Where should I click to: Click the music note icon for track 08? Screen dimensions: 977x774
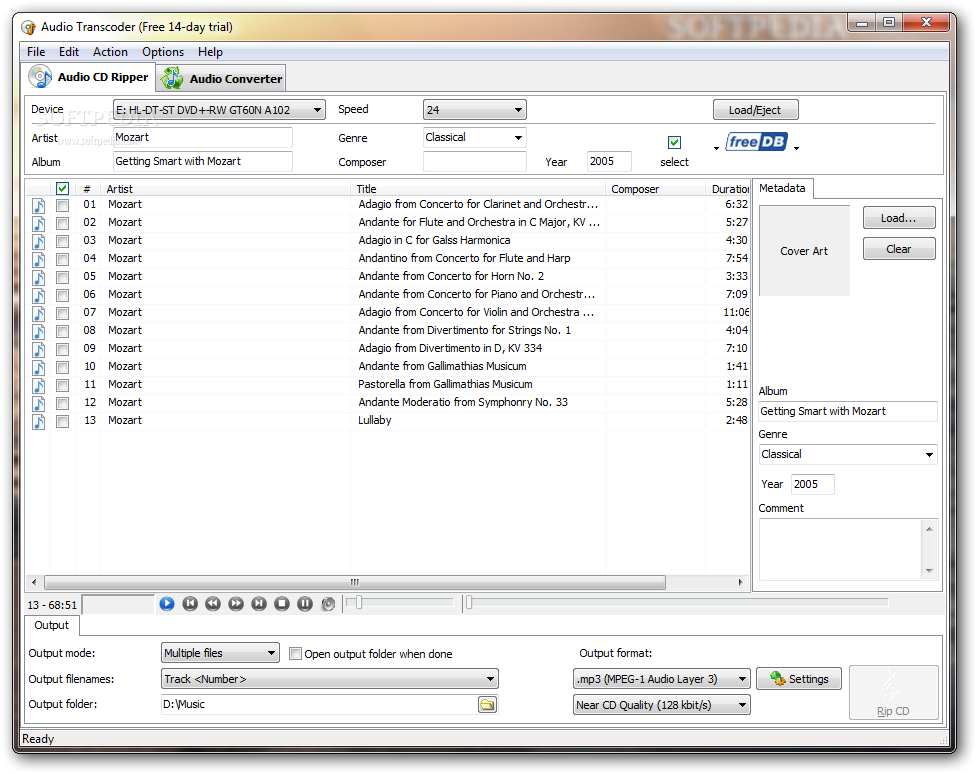pyautogui.click(x=39, y=332)
